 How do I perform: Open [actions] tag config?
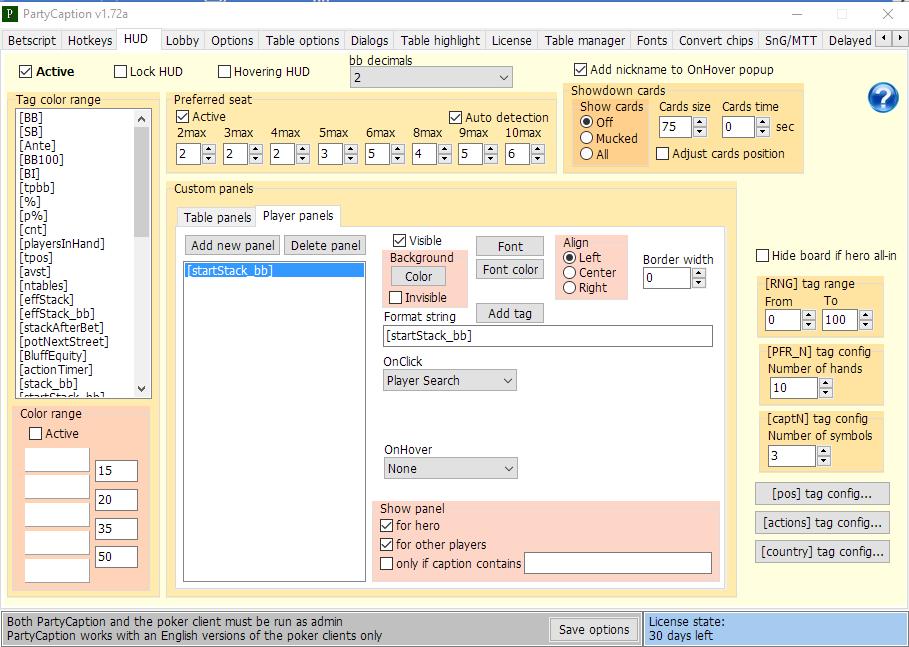pos(822,522)
